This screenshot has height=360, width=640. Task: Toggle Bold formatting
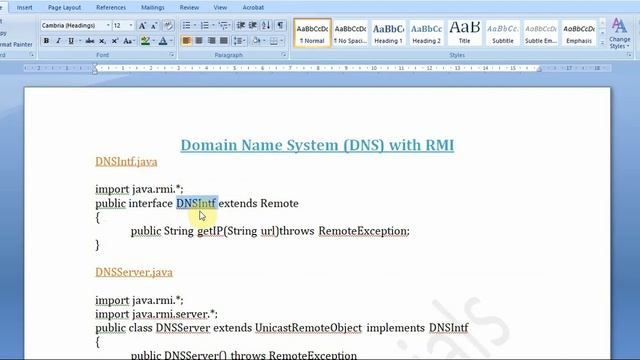[x=46, y=41]
